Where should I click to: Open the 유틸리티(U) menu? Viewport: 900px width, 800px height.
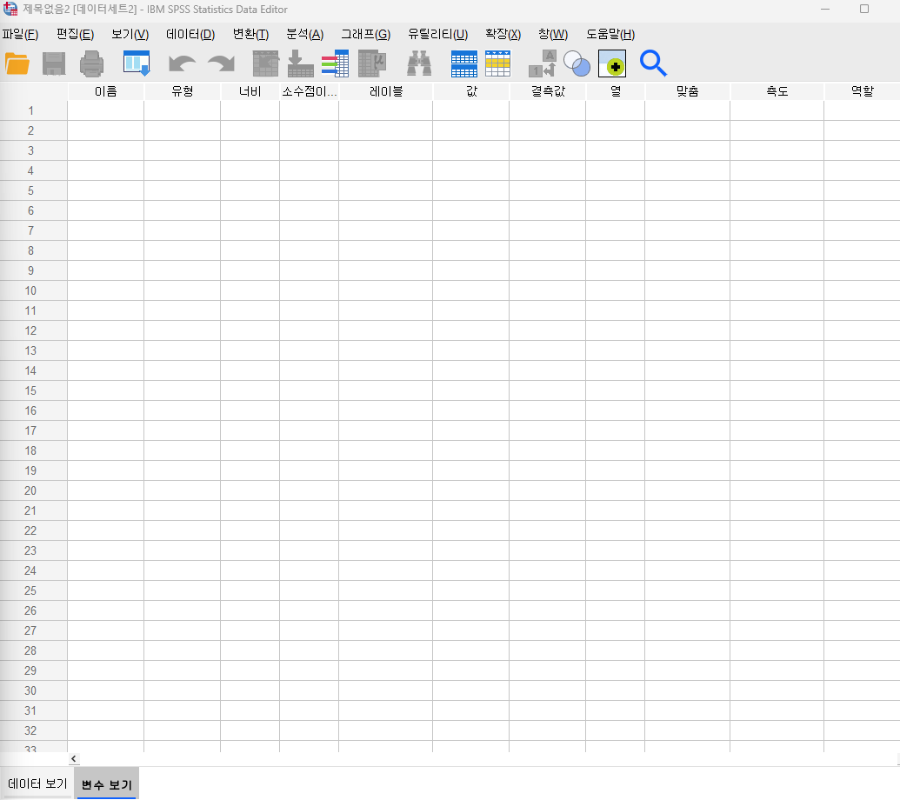coord(438,34)
